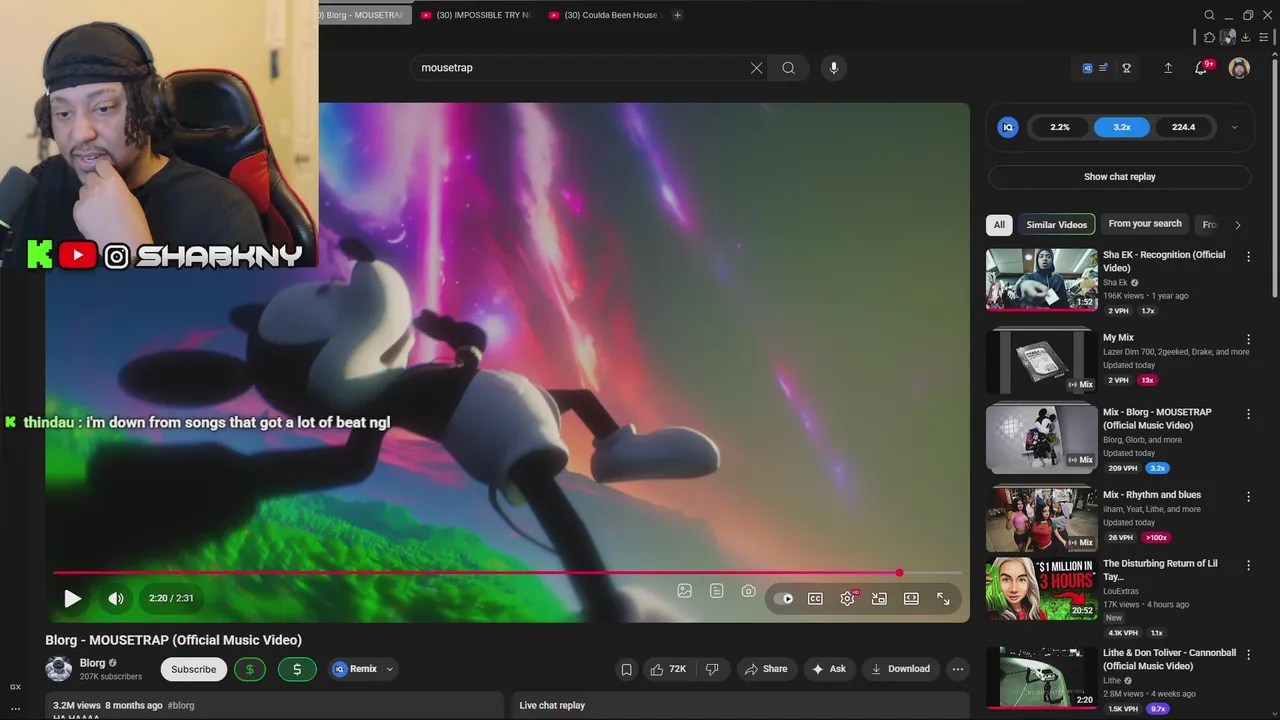
Task: Expand the vidIQ stats panel chevron
Action: (1234, 127)
